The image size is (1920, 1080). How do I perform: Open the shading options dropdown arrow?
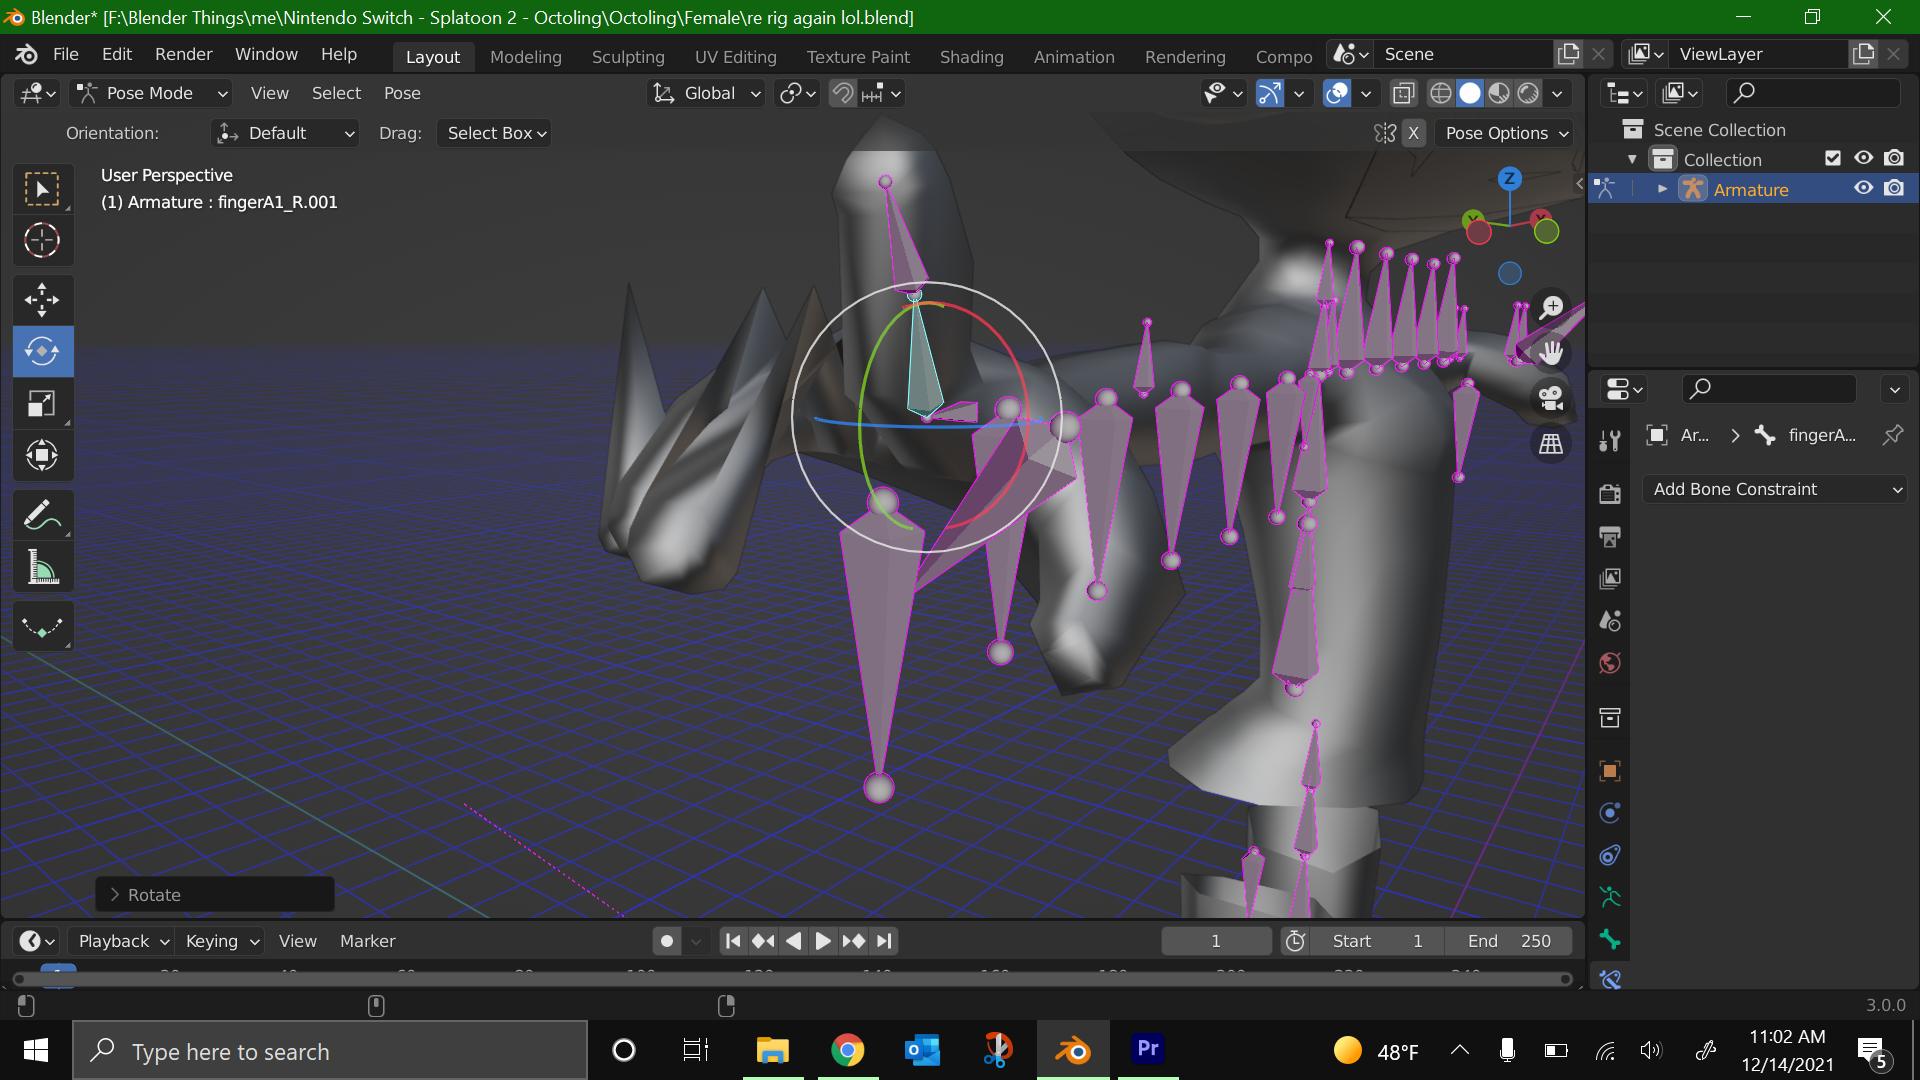pos(1557,93)
